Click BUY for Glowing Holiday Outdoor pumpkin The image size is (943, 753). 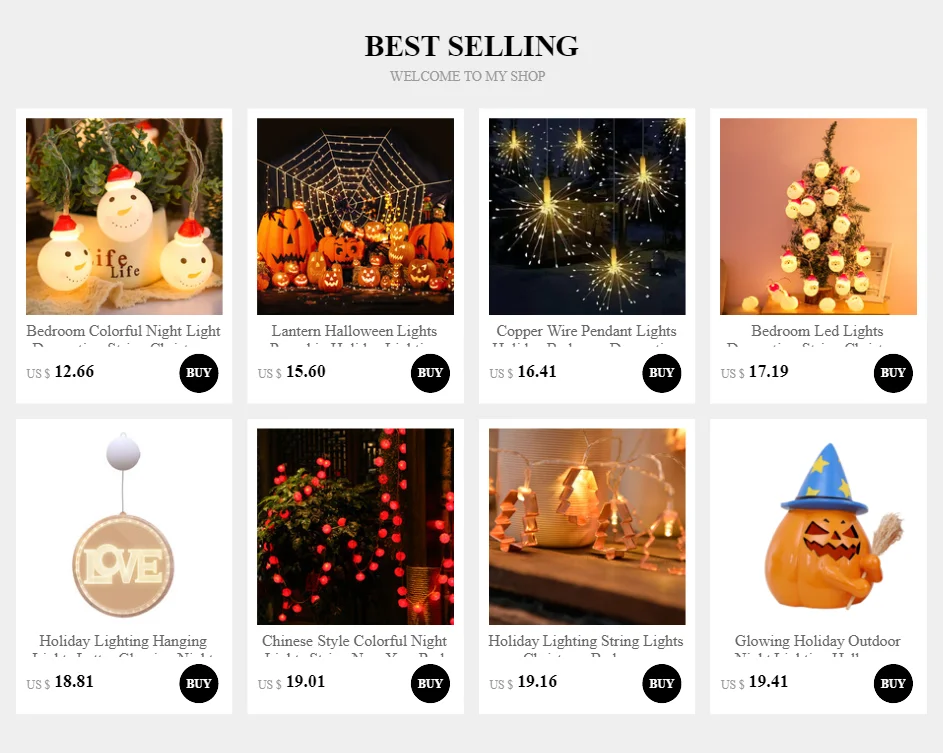[x=893, y=683]
